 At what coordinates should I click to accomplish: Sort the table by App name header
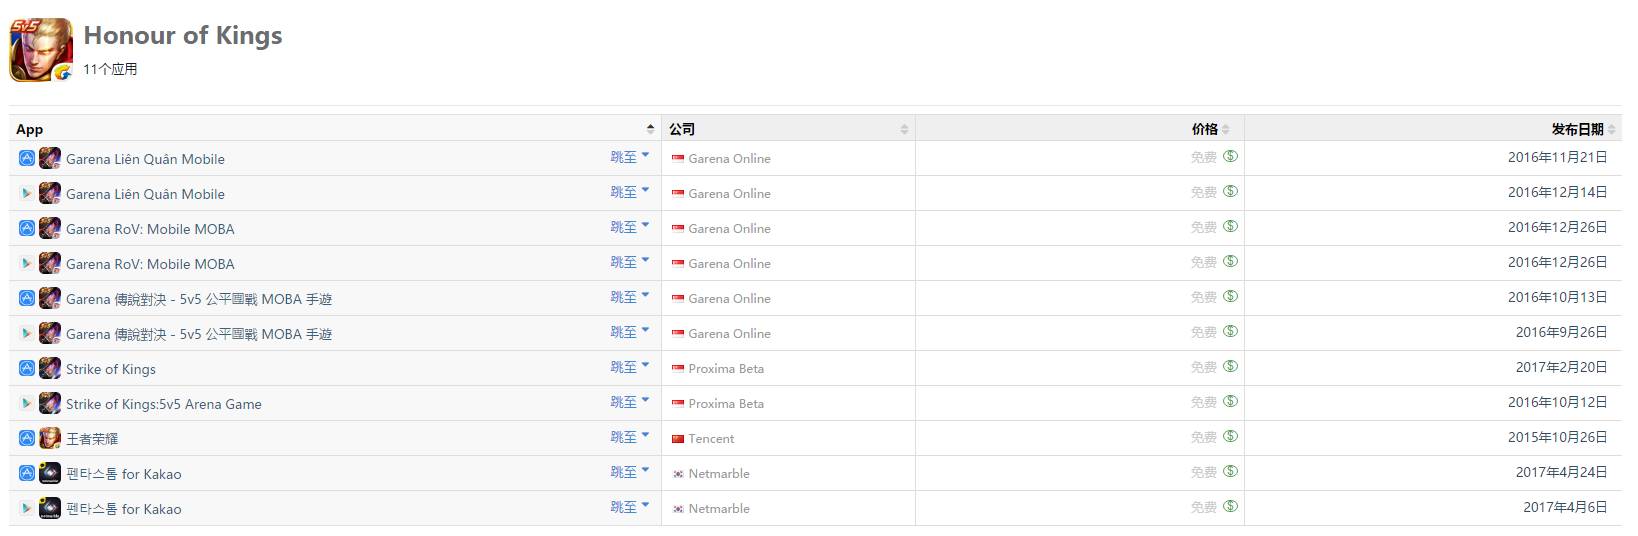29,129
